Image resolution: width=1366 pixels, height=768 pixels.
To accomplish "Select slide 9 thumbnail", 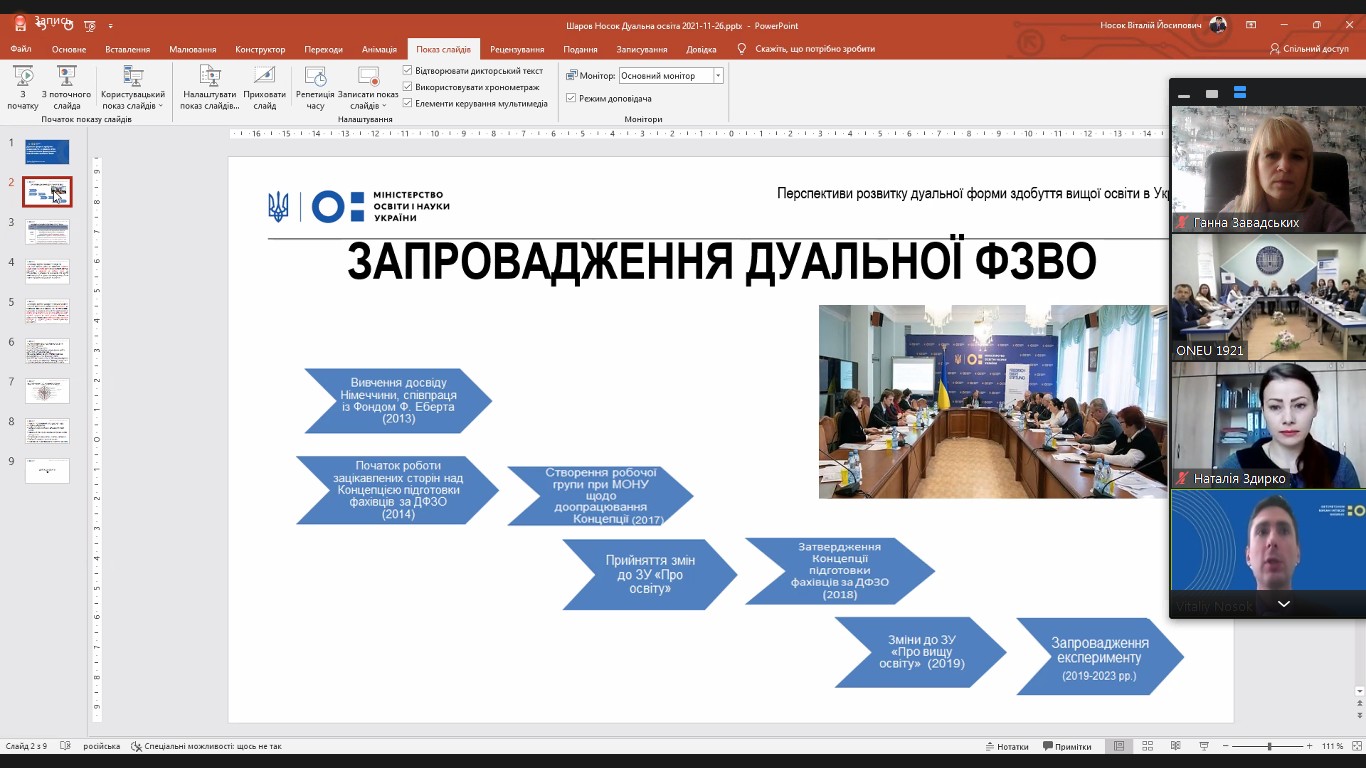I will (47, 471).
